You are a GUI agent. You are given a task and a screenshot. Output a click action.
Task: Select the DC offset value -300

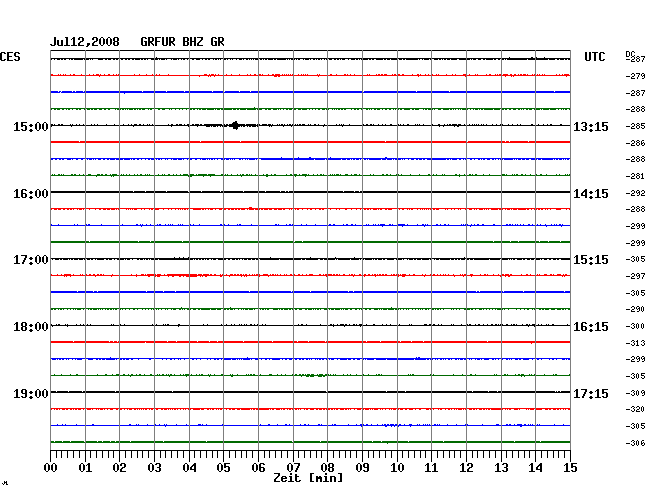635,326
